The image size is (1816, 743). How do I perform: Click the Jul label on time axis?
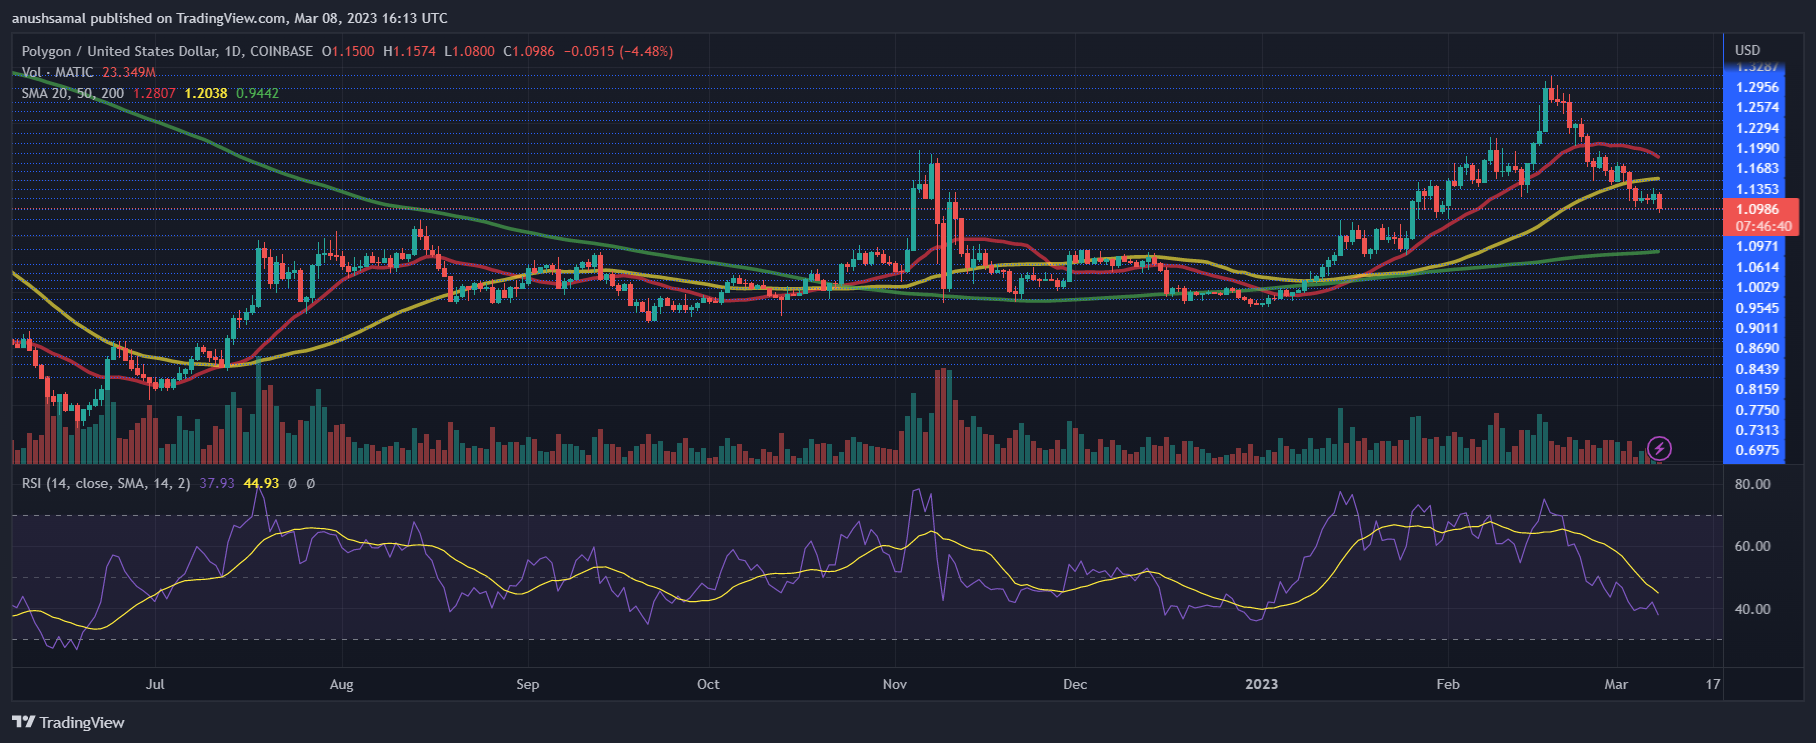click(155, 684)
